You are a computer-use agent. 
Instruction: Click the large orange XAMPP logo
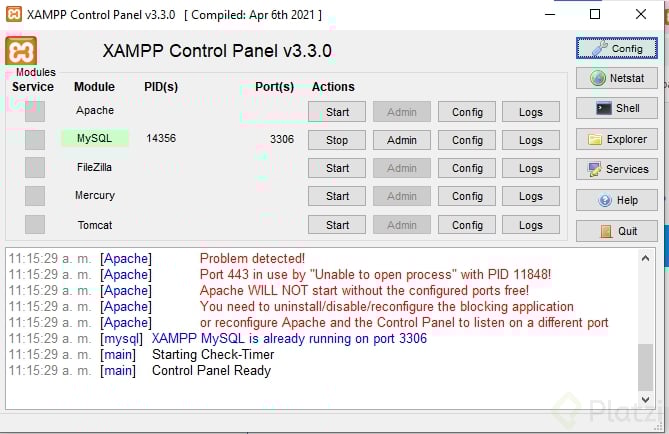(21, 51)
